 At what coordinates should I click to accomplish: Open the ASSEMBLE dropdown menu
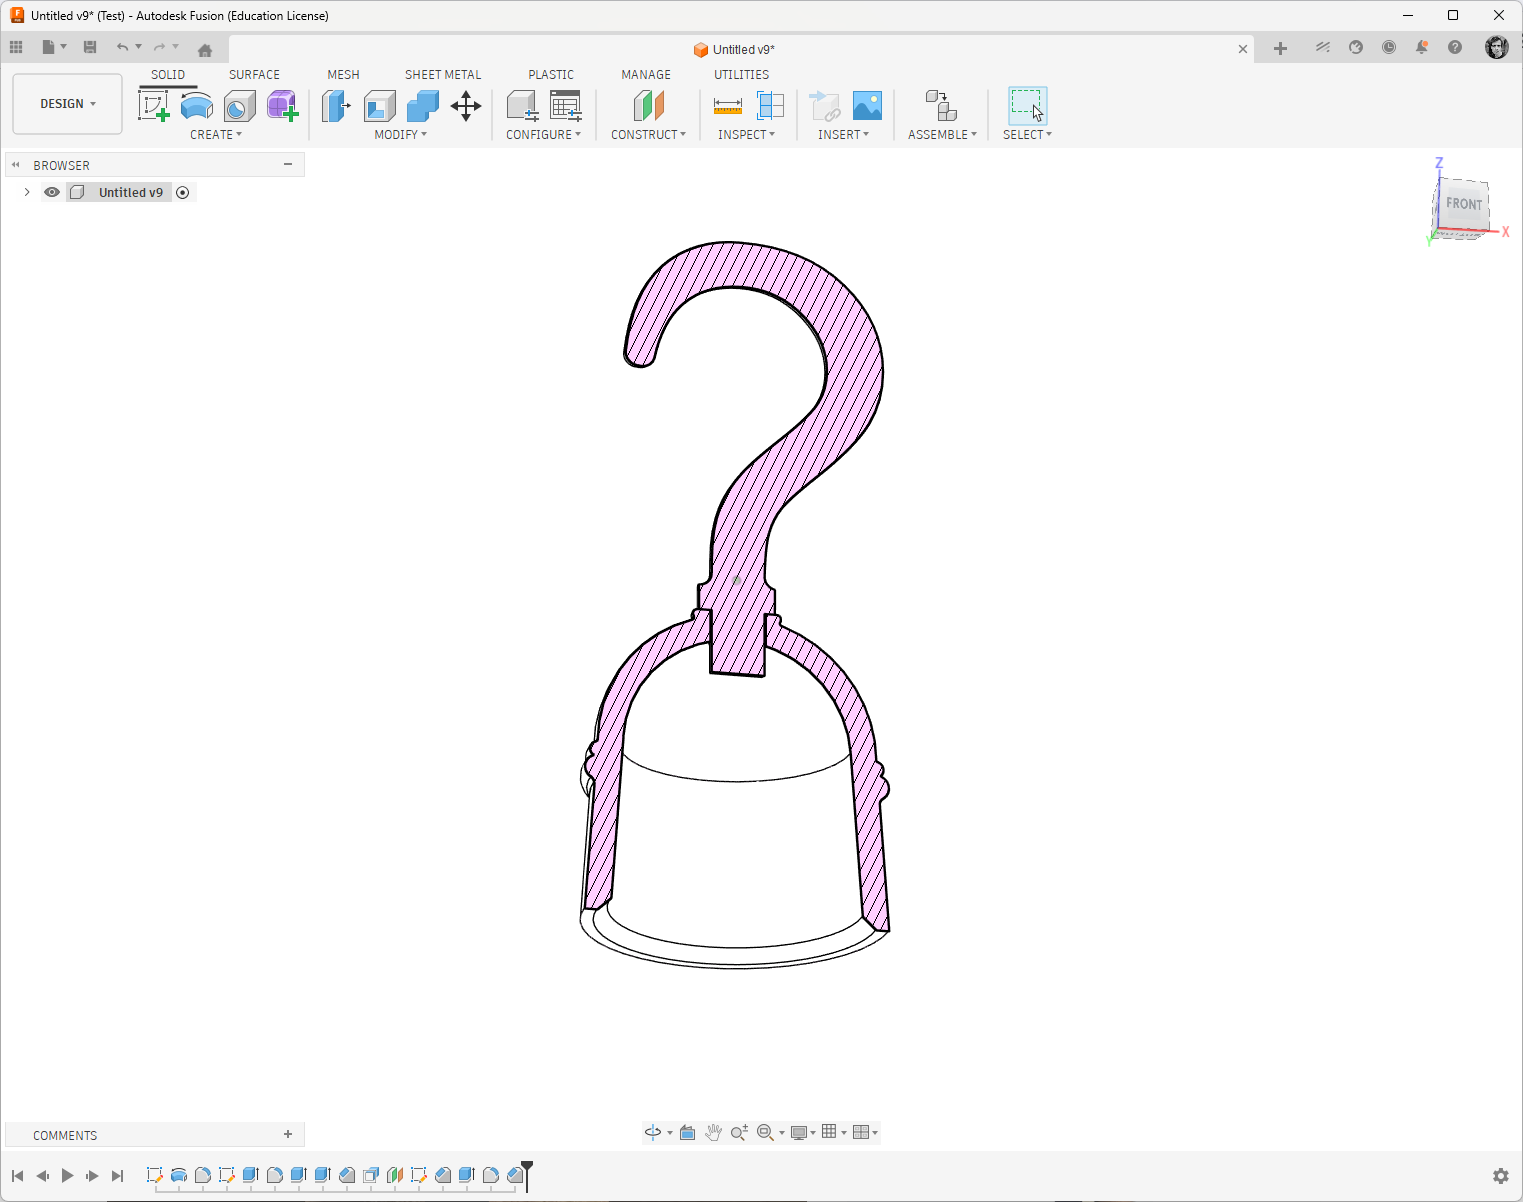943,135
